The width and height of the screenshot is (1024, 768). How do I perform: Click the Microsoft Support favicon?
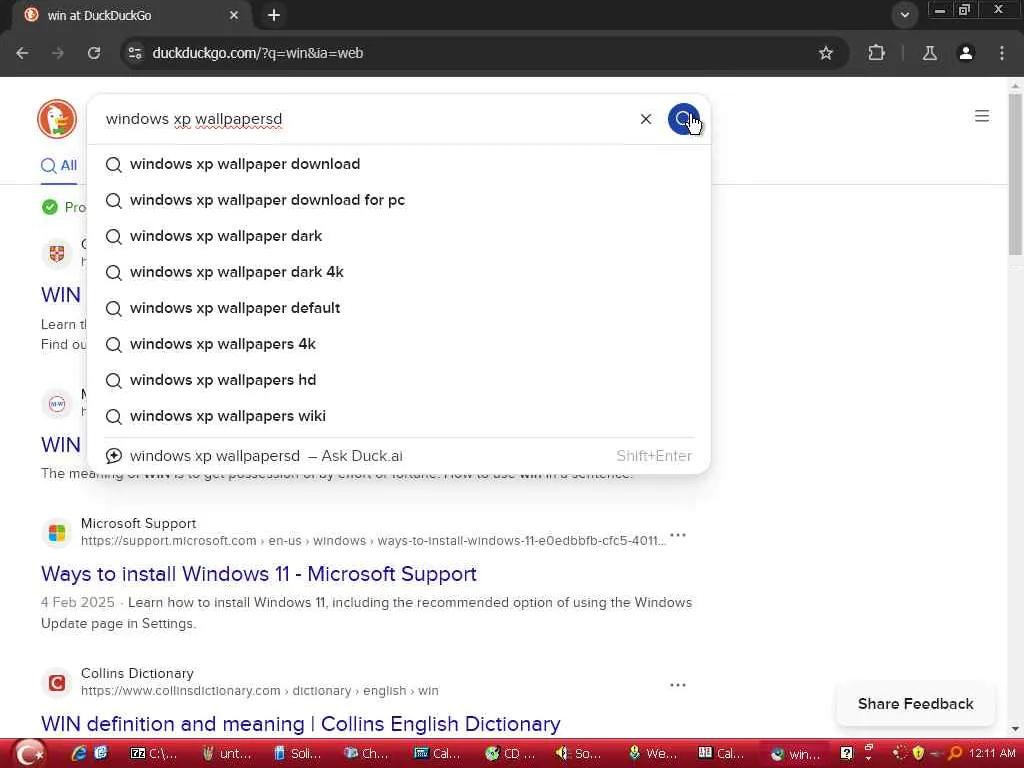pyautogui.click(x=57, y=532)
